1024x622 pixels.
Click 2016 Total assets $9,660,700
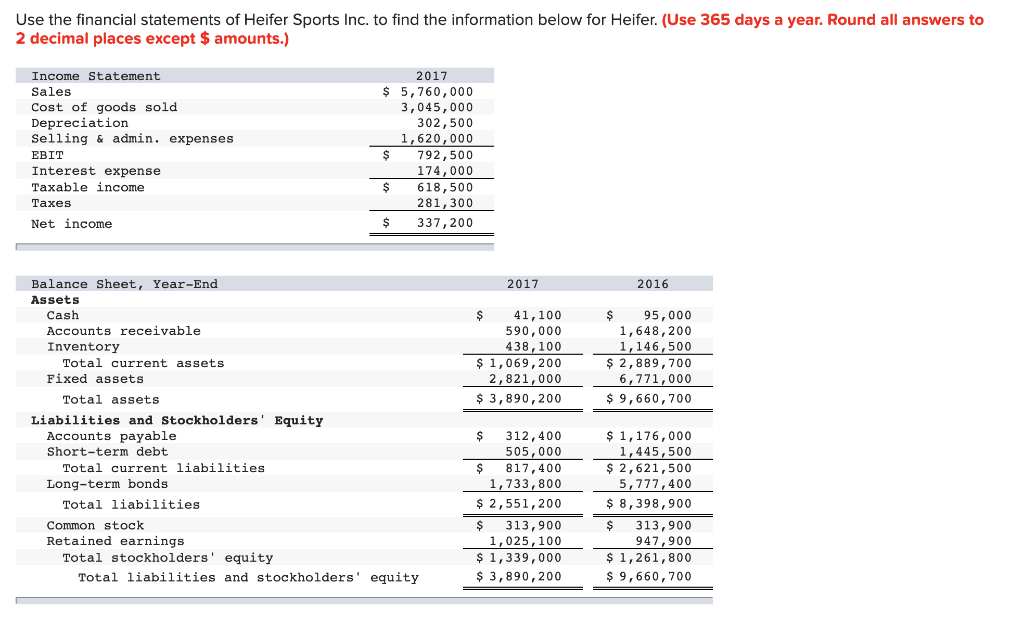(x=648, y=399)
